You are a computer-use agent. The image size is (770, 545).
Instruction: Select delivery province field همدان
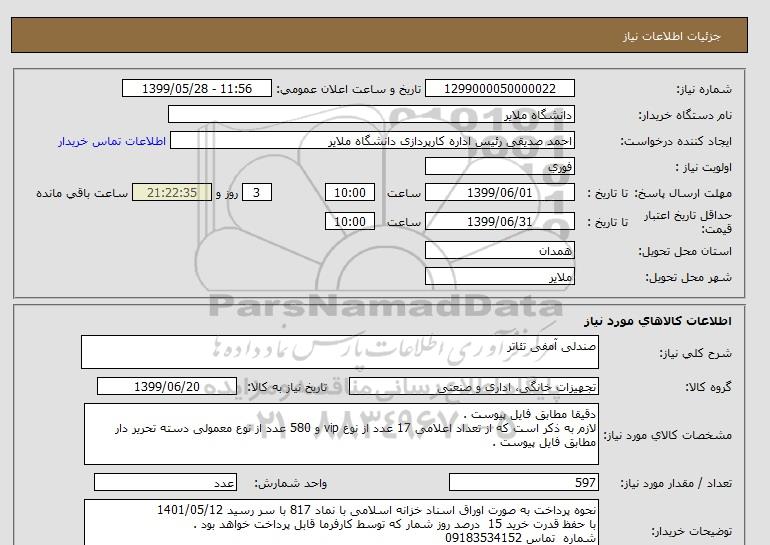(499, 250)
